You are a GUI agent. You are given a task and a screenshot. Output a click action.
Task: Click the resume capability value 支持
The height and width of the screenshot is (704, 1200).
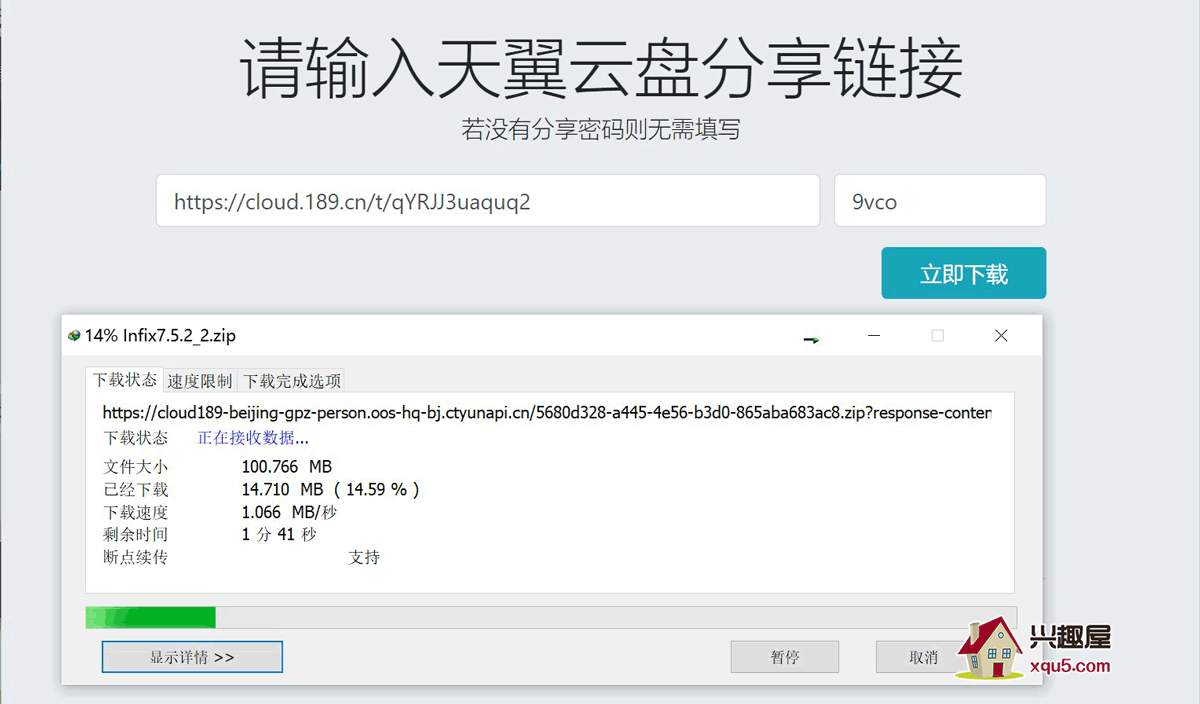click(364, 557)
